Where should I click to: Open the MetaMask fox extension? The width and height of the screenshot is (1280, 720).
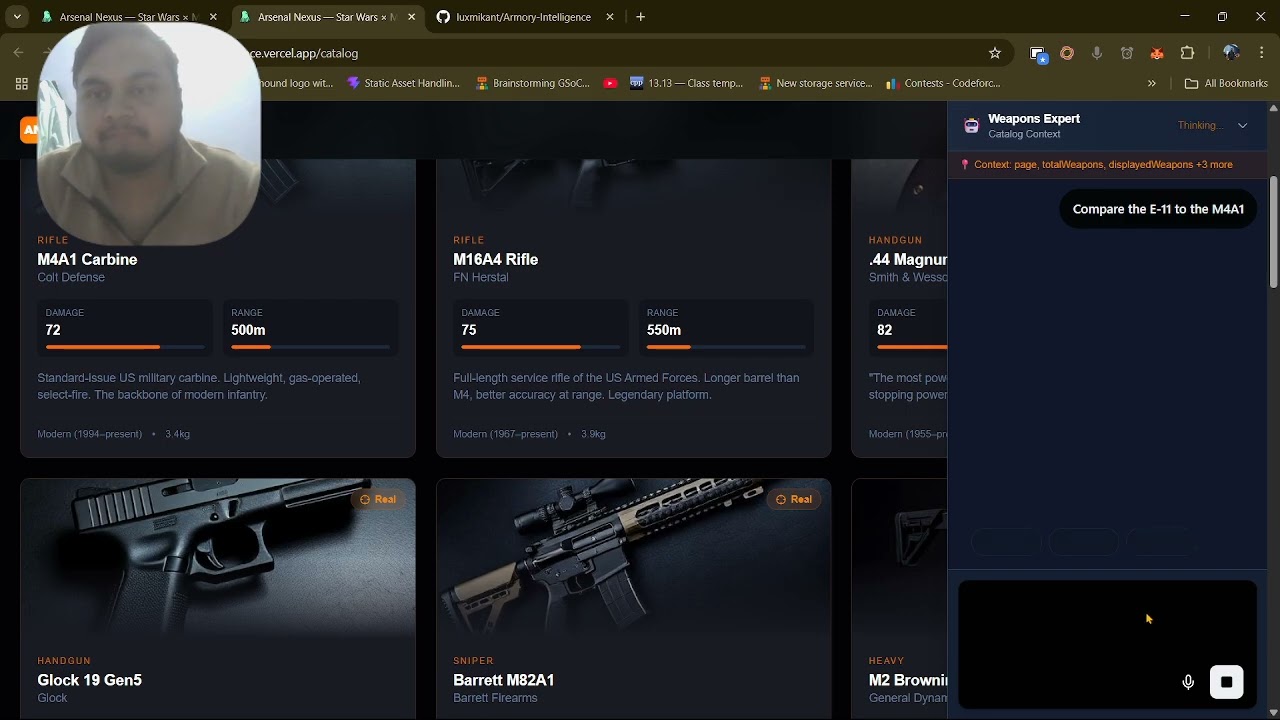pos(1157,53)
